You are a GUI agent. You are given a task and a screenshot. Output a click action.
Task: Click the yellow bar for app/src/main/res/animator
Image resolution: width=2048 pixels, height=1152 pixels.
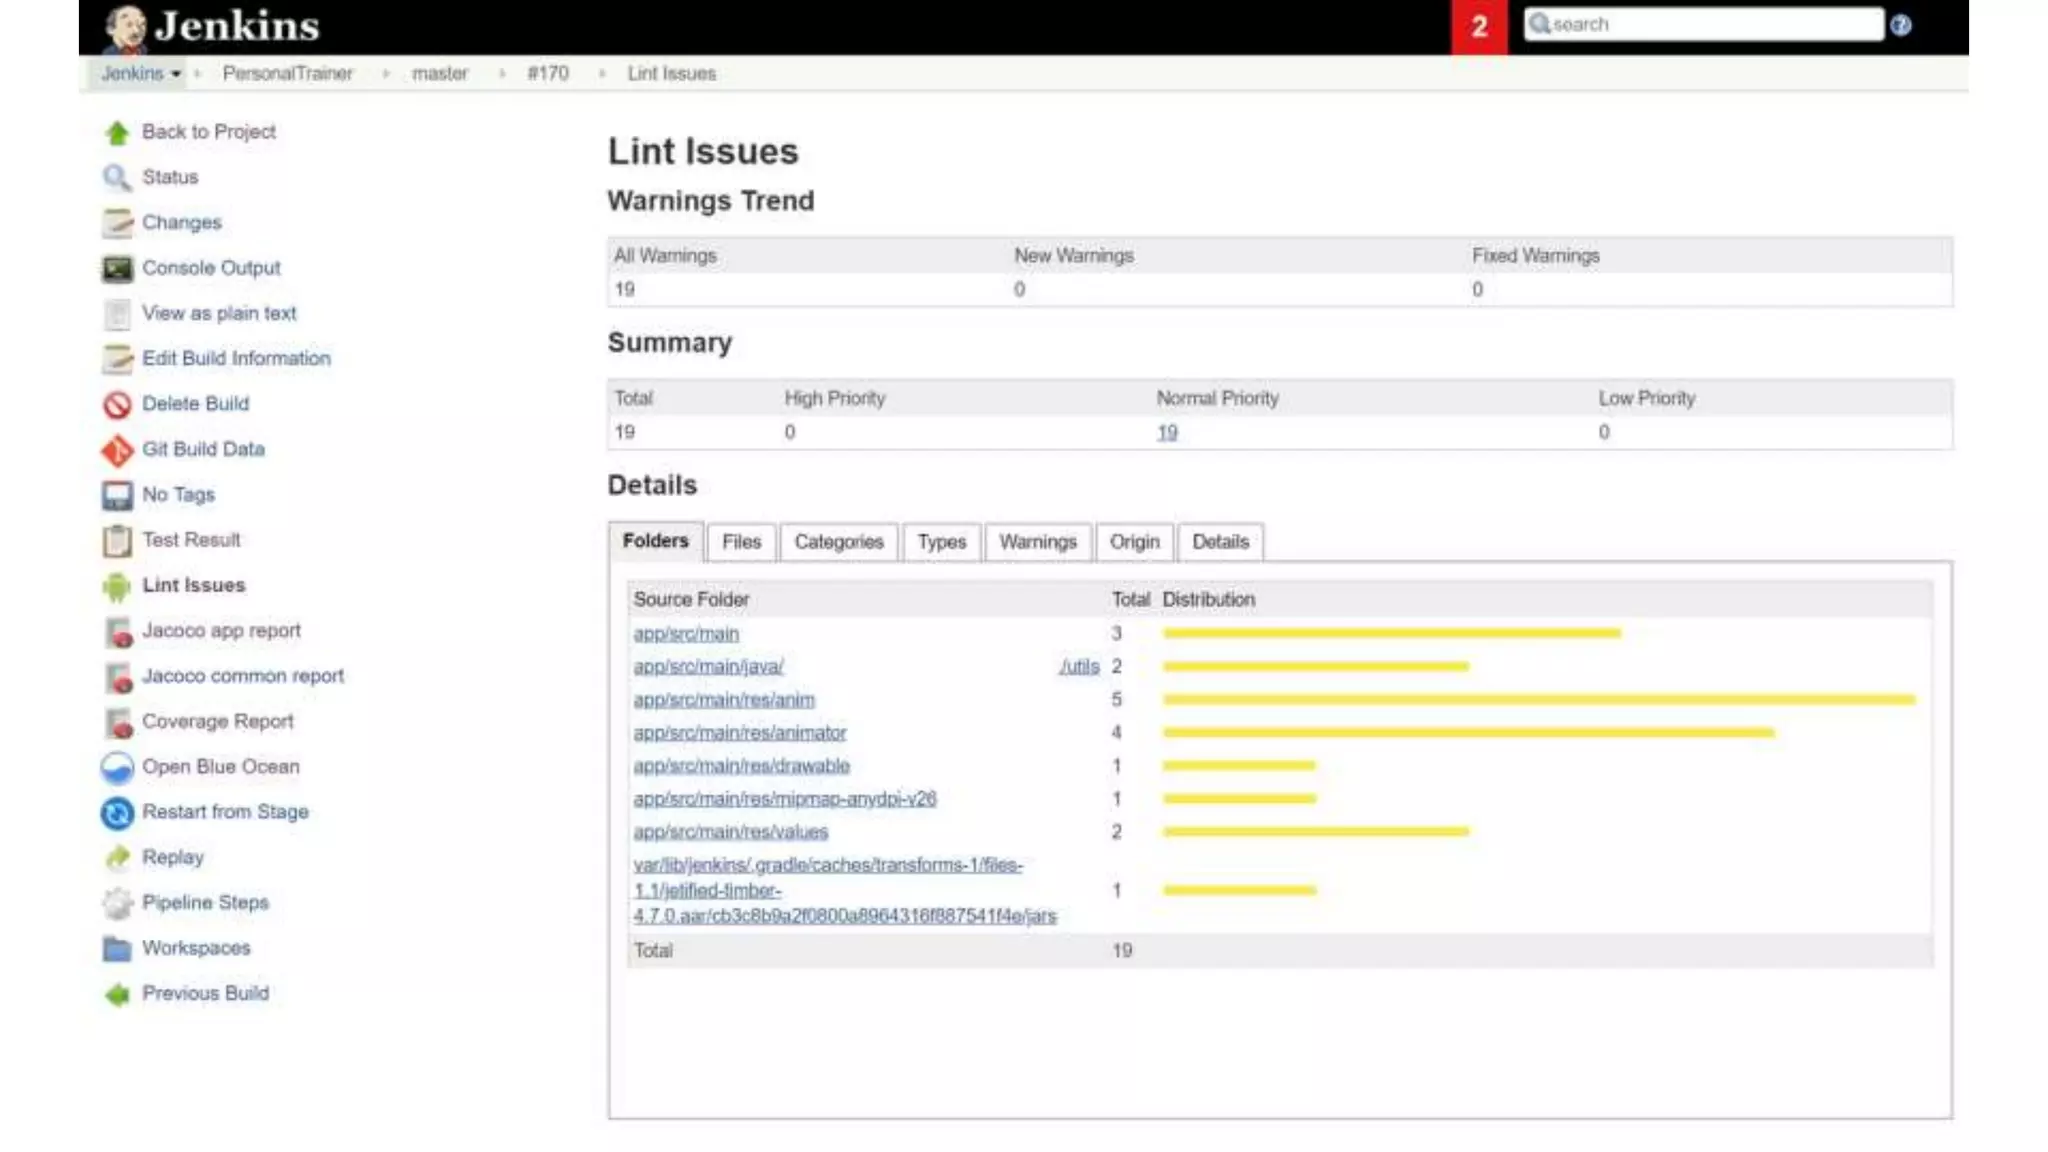pyautogui.click(x=1467, y=733)
